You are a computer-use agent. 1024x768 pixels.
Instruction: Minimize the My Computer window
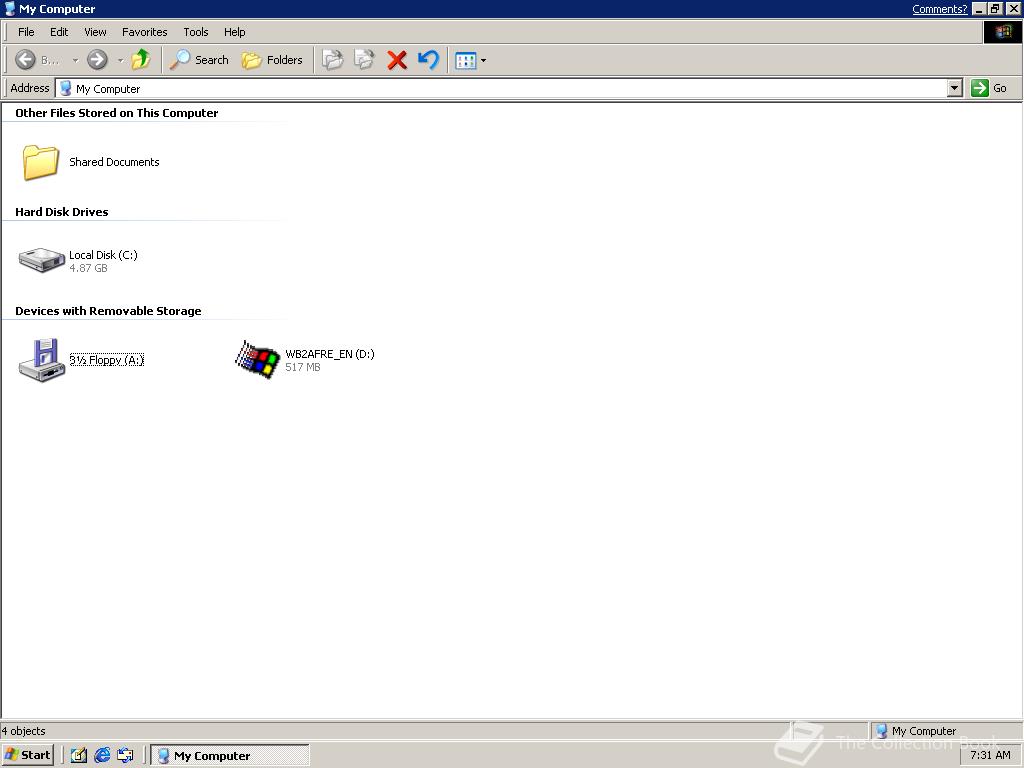[x=979, y=9]
